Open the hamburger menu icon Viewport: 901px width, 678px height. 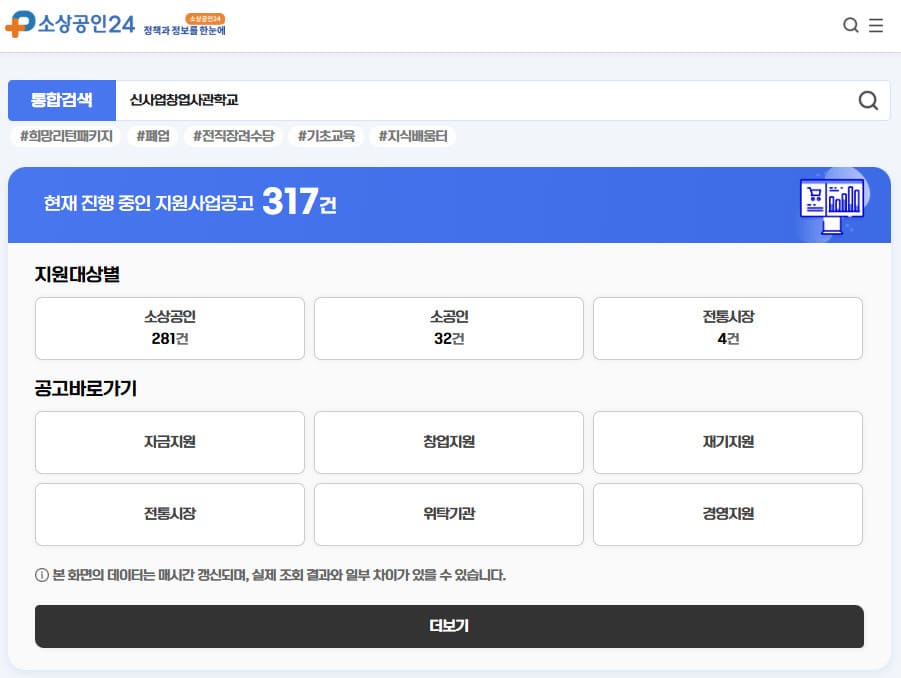876,26
